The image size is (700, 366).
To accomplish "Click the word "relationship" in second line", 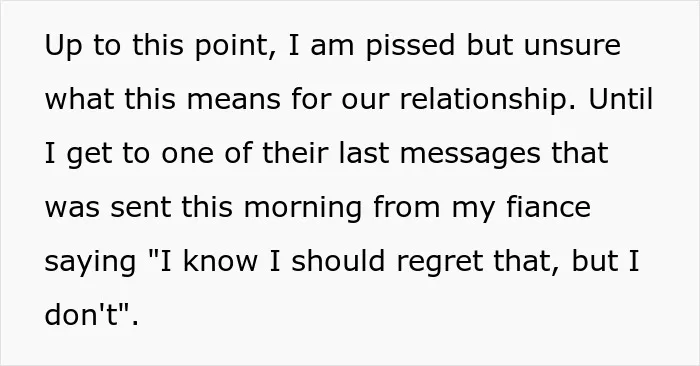I will click(488, 99).
